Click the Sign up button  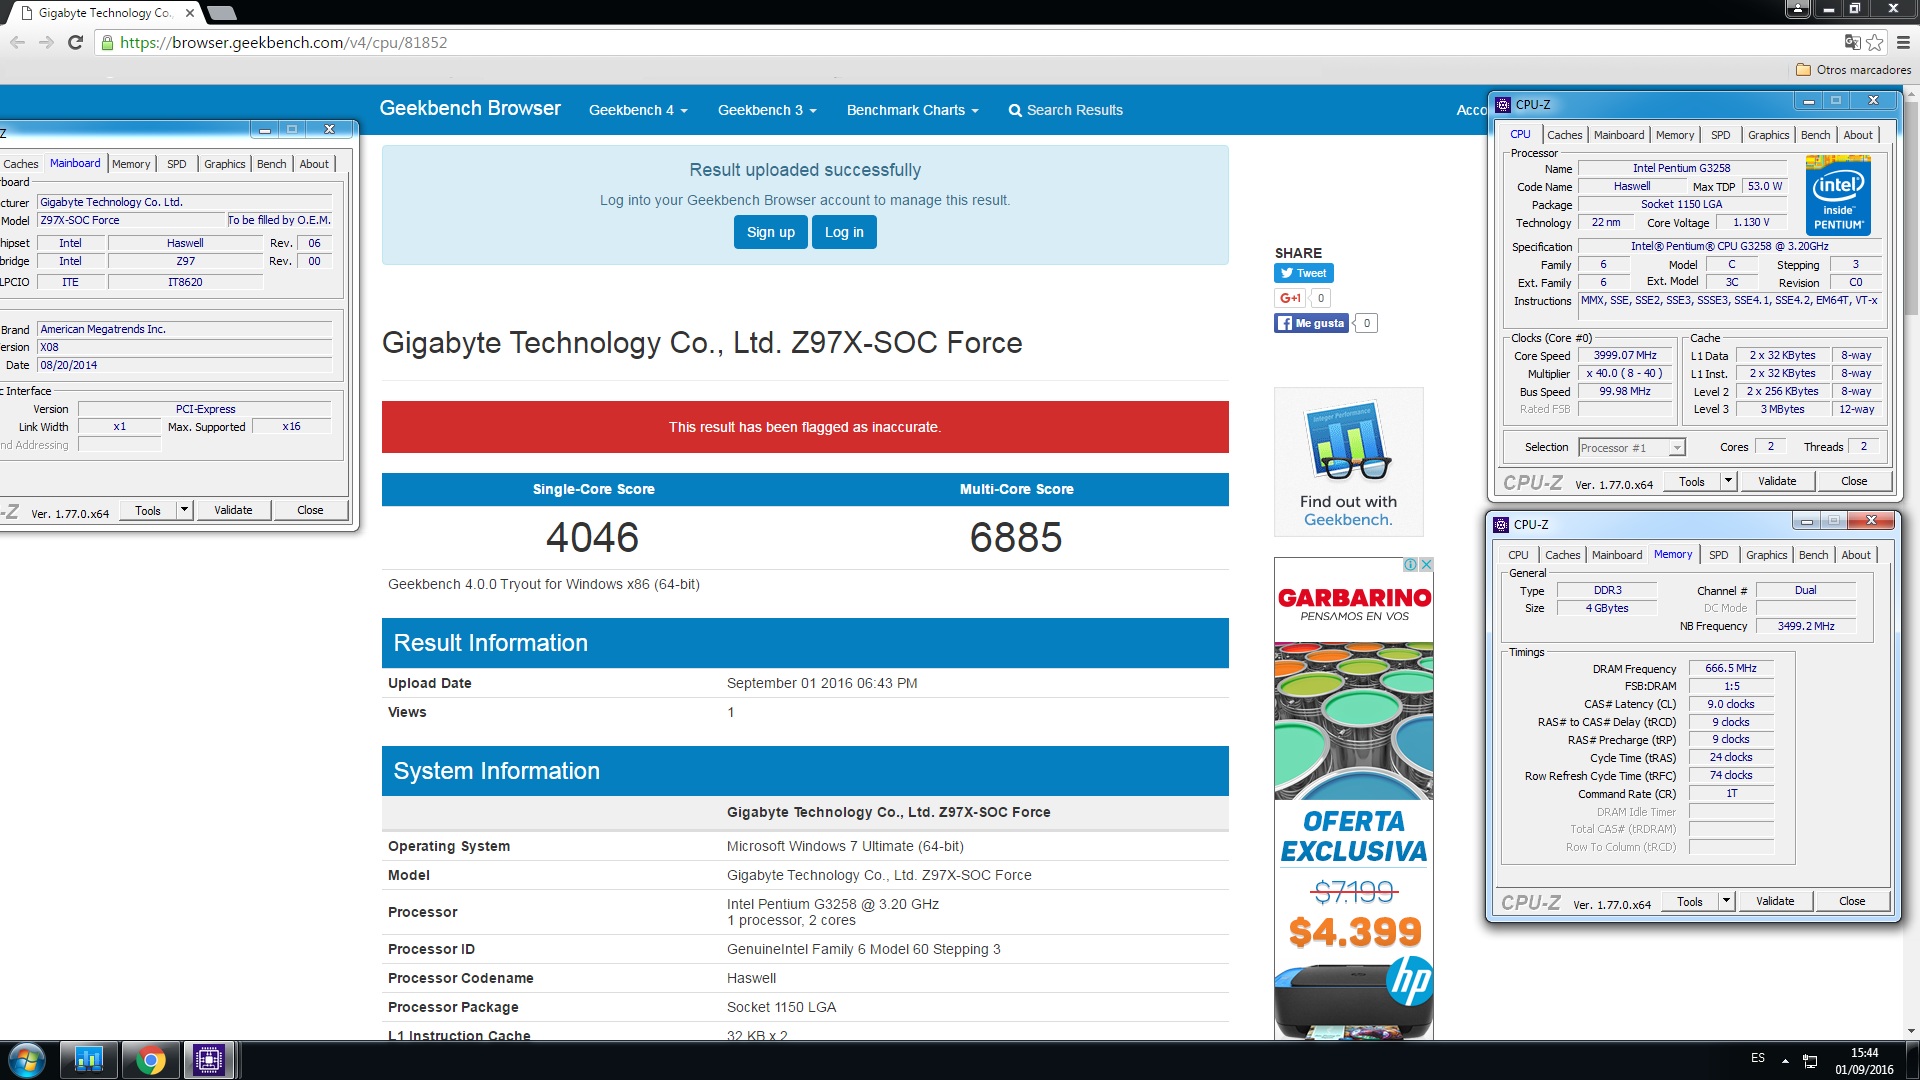(770, 232)
